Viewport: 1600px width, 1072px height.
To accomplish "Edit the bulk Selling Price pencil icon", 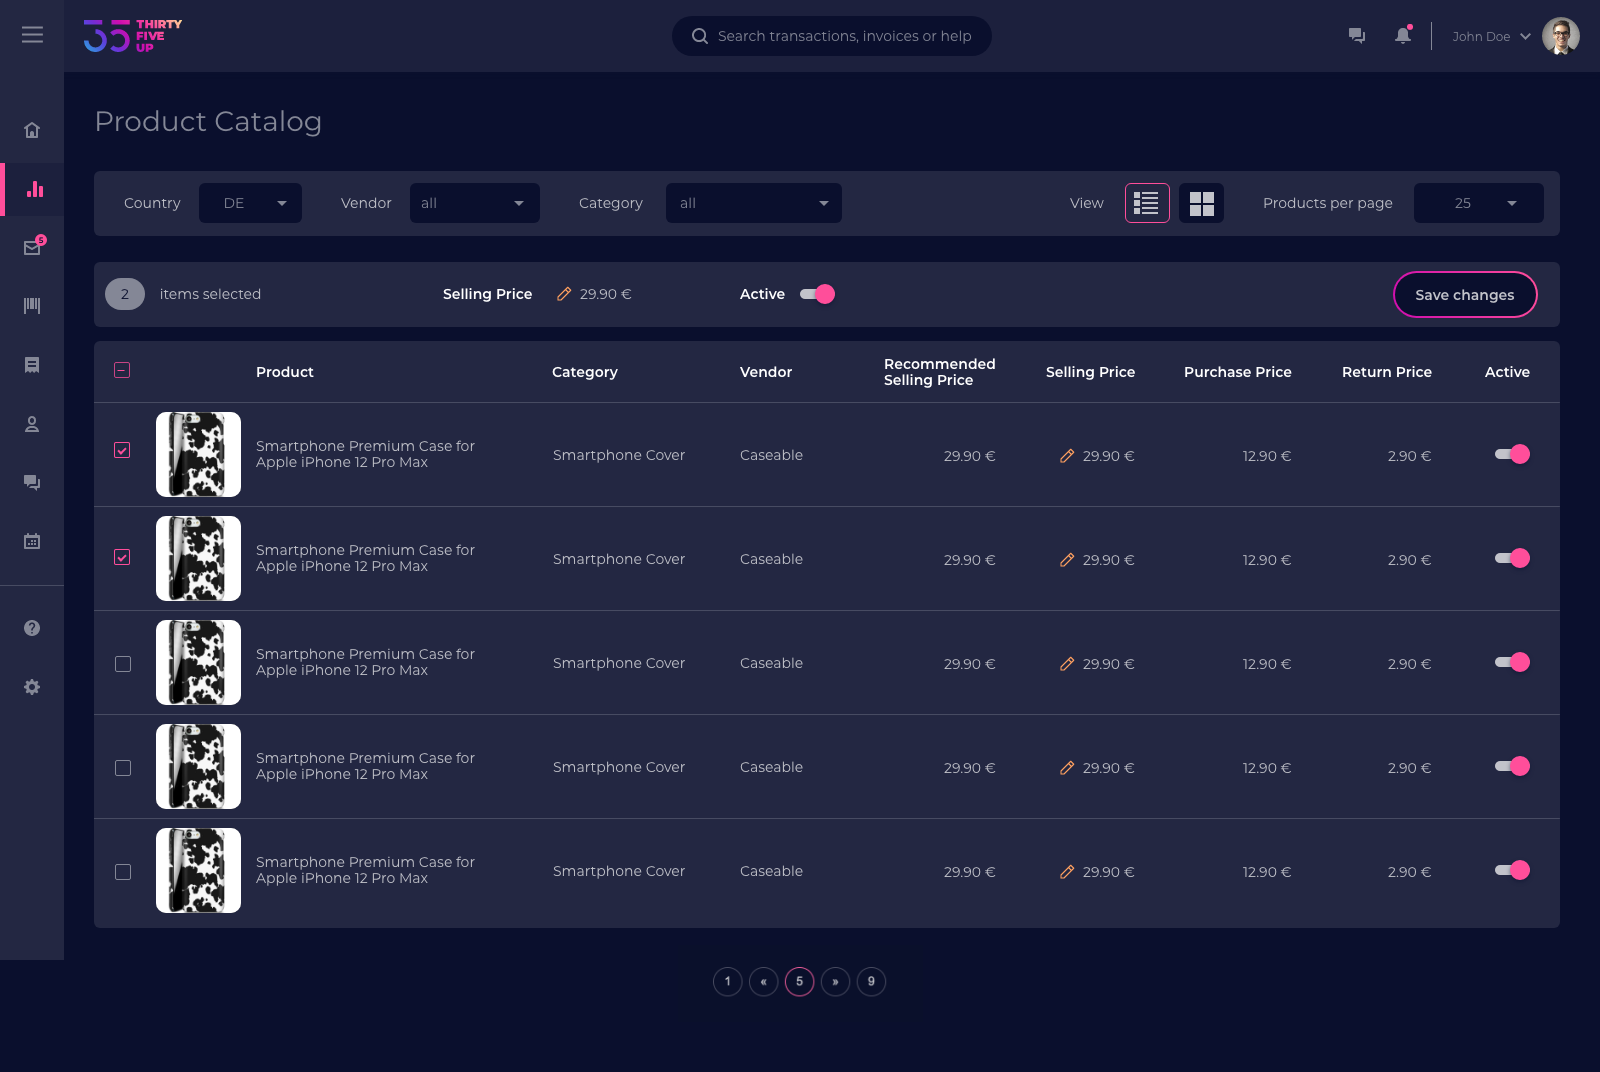I will tap(564, 294).
